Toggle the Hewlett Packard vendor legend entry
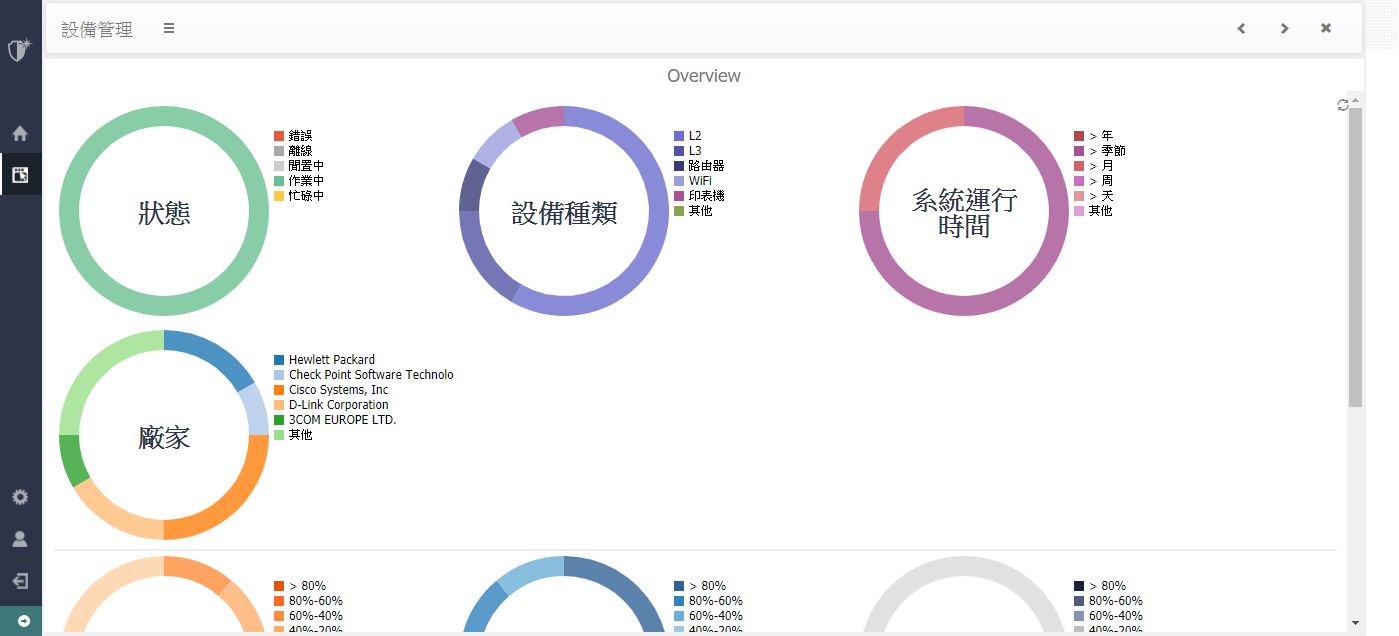The height and width of the screenshot is (636, 1399). pos(331,360)
